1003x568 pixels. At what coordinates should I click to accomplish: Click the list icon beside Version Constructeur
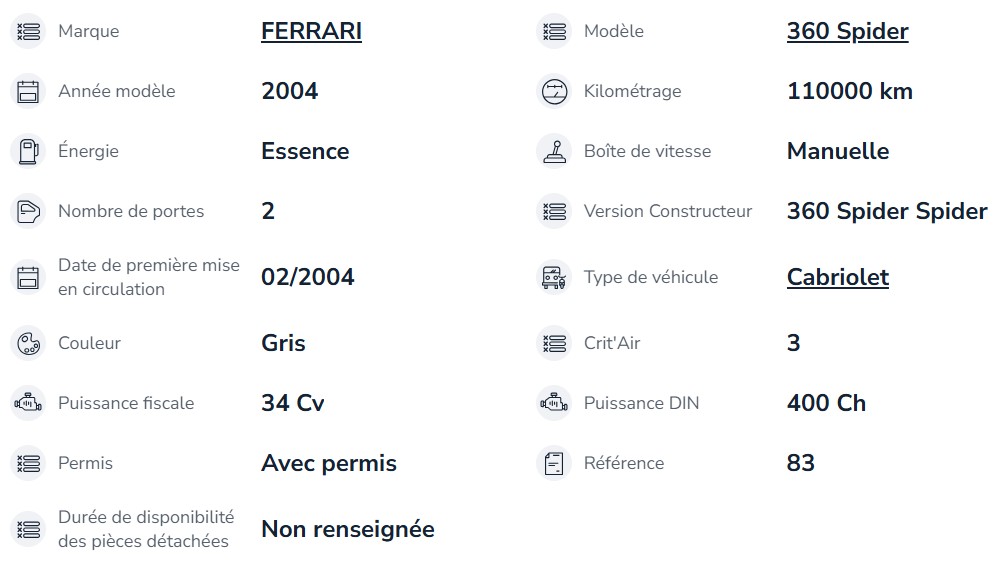click(554, 212)
